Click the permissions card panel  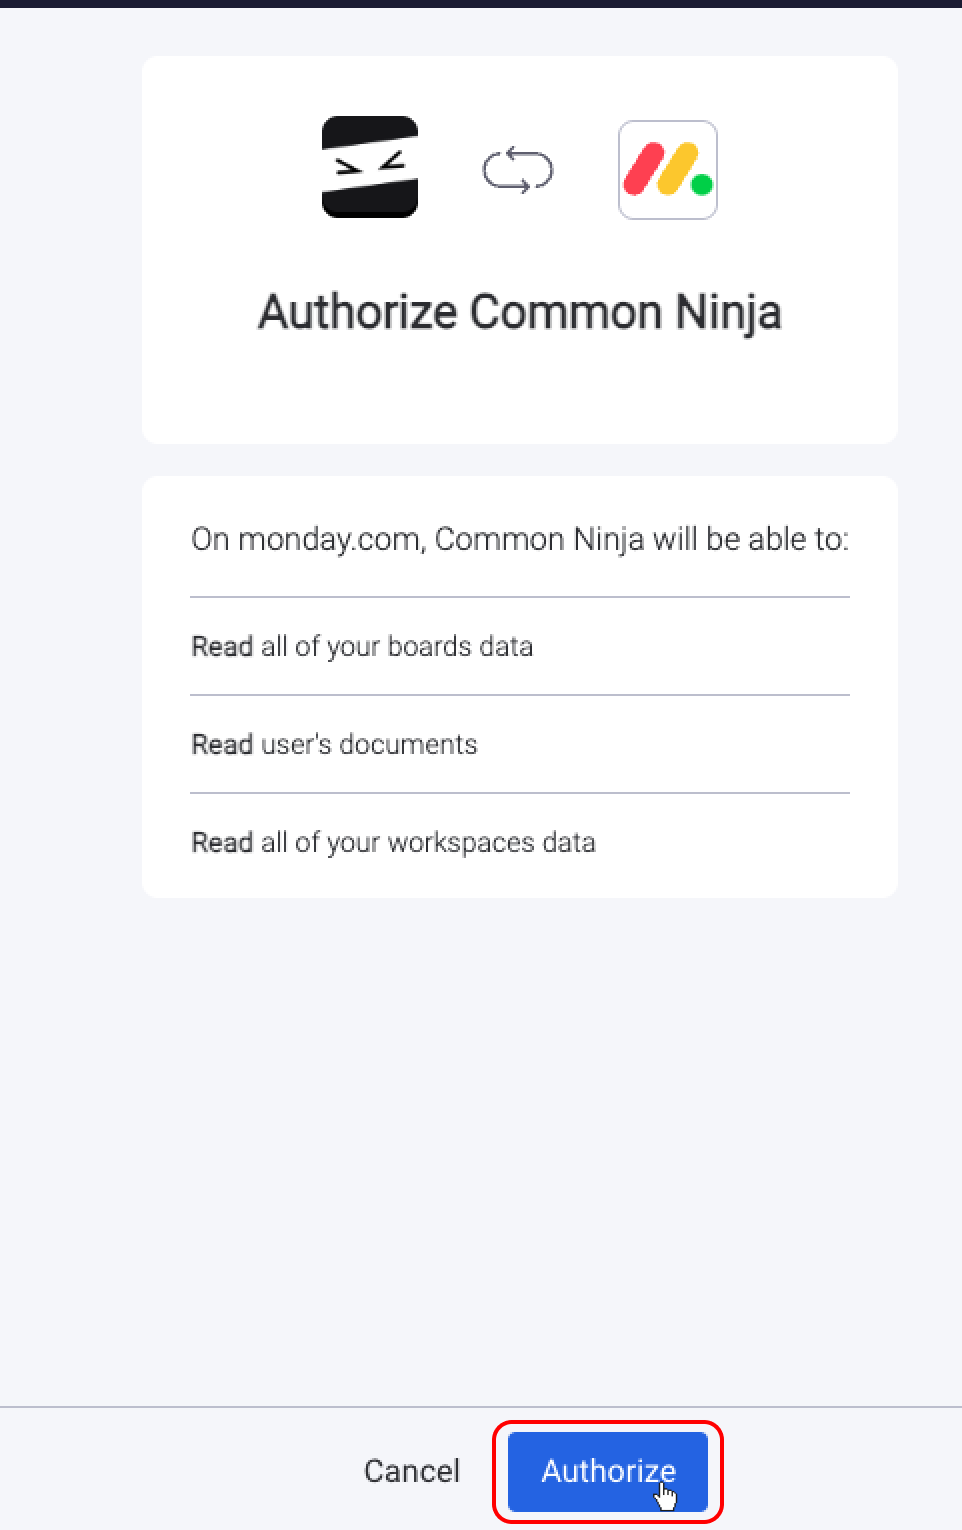(520, 685)
